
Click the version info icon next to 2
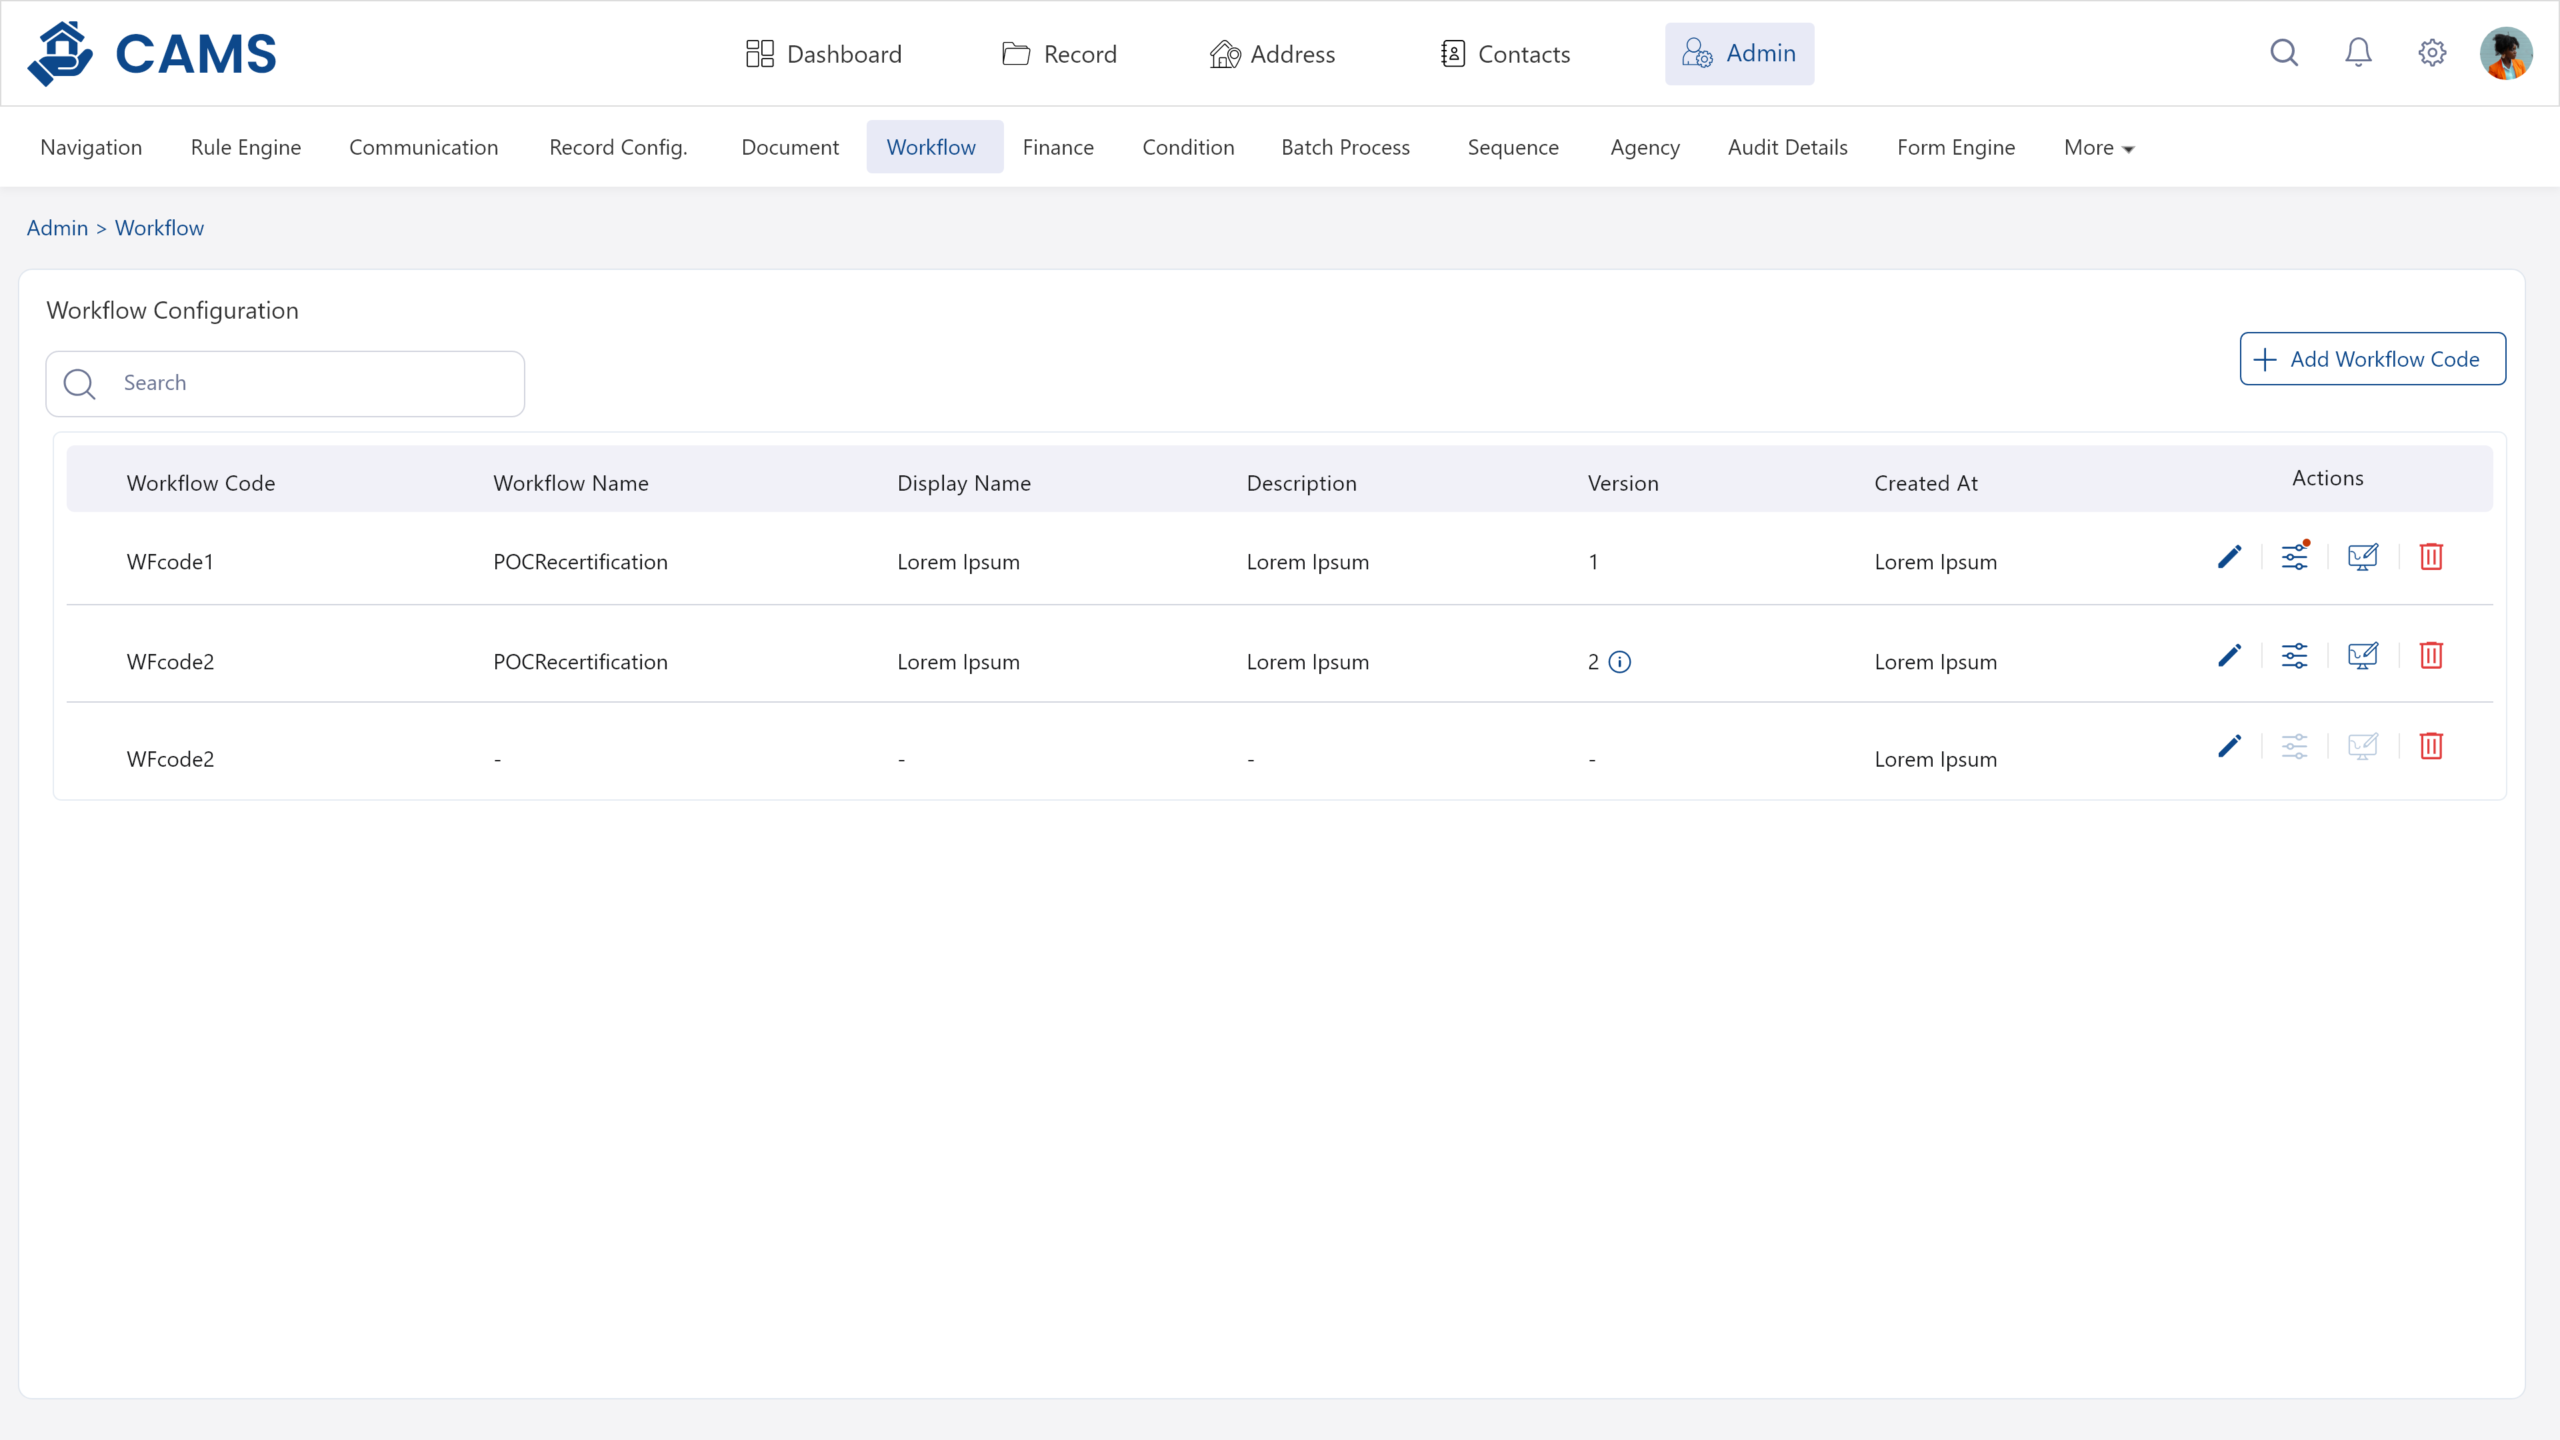tap(1620, 662)
